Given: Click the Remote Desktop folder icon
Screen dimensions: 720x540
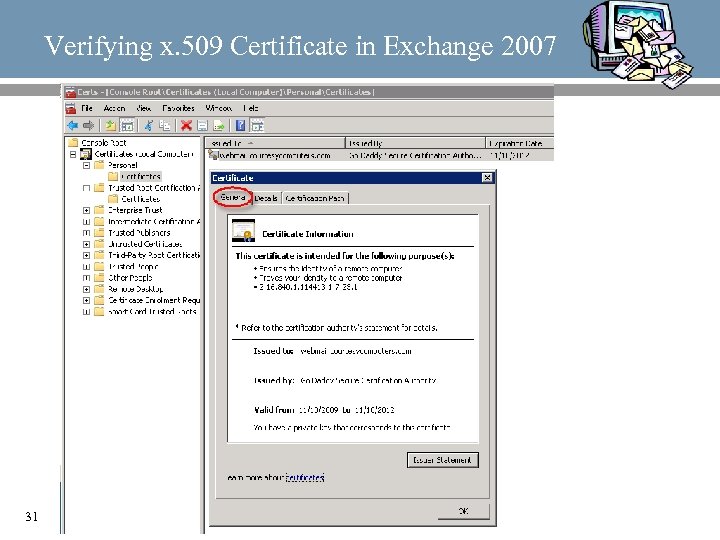Looking at the screenshot, I should tap(99, 289).
